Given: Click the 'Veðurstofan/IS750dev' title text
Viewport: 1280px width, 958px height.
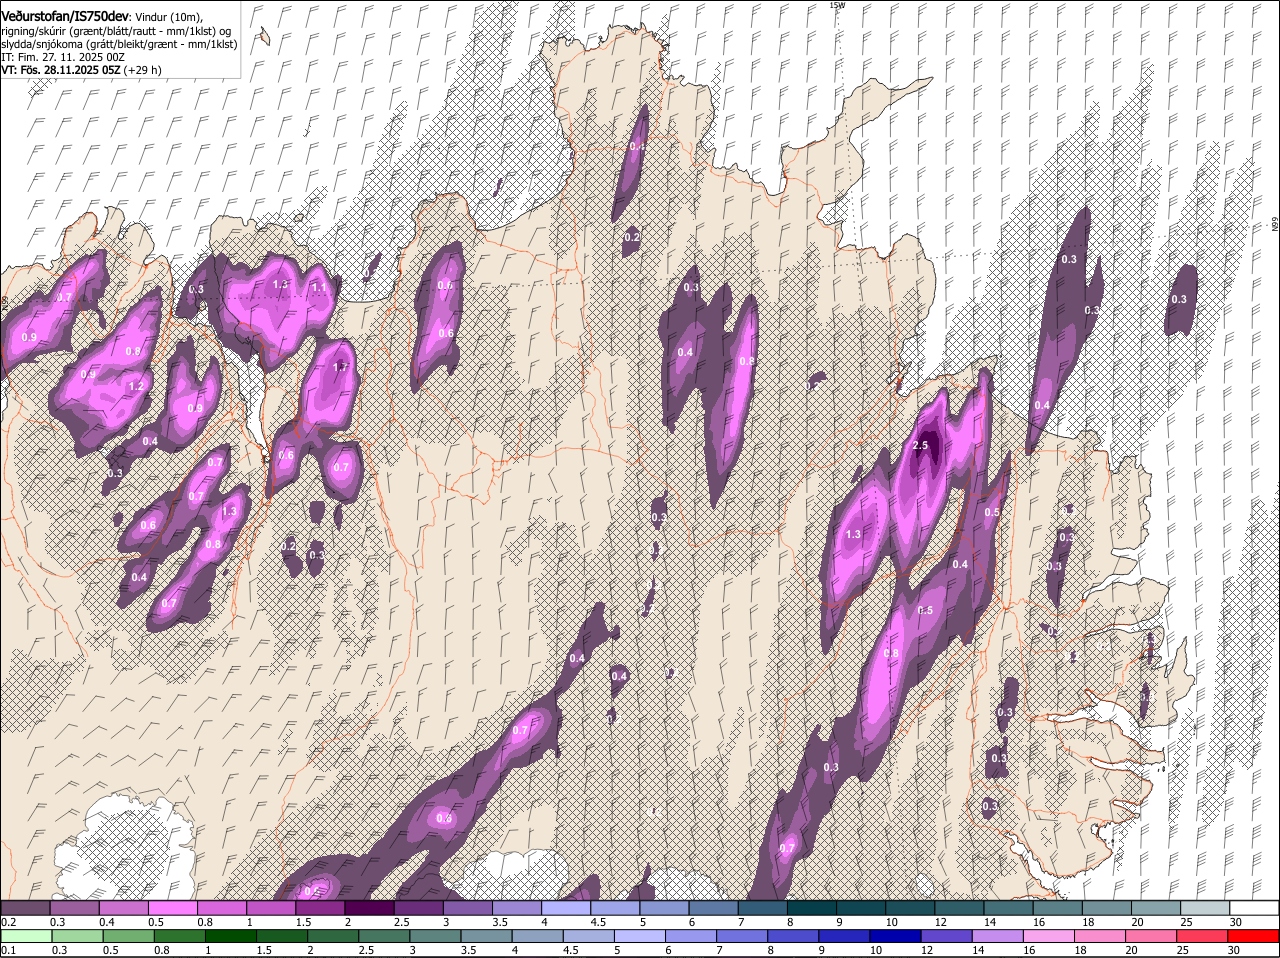Looking at the screenshot, I should point(65,16).
